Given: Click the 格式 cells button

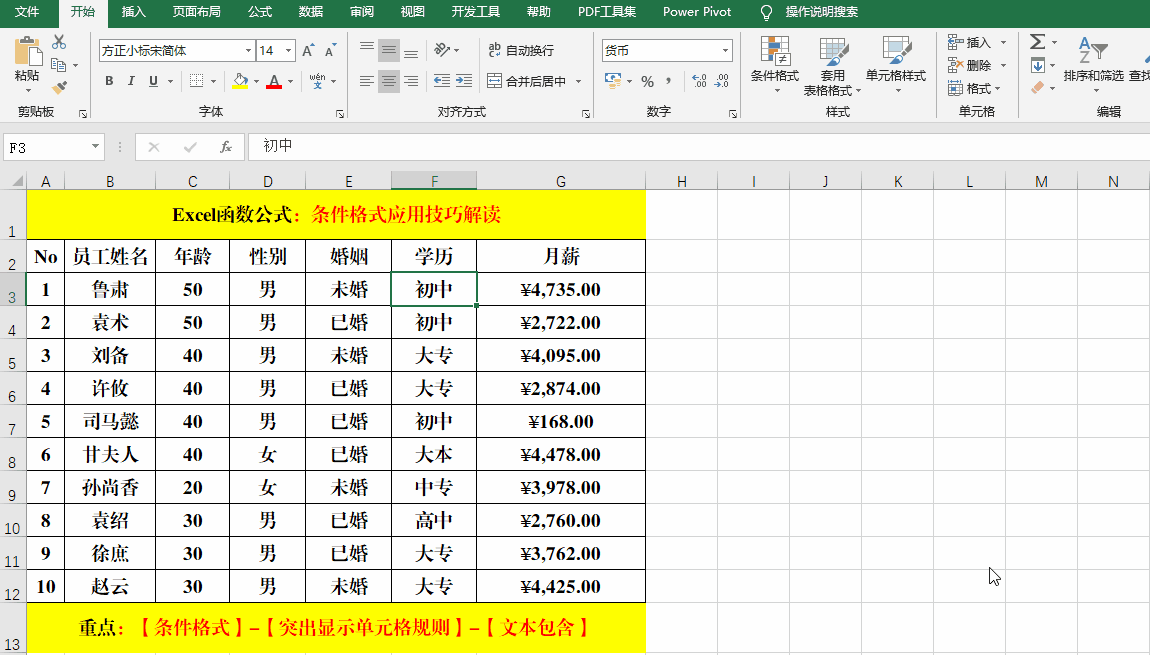Looking at the screenshot, I should (x=974, y=89).
